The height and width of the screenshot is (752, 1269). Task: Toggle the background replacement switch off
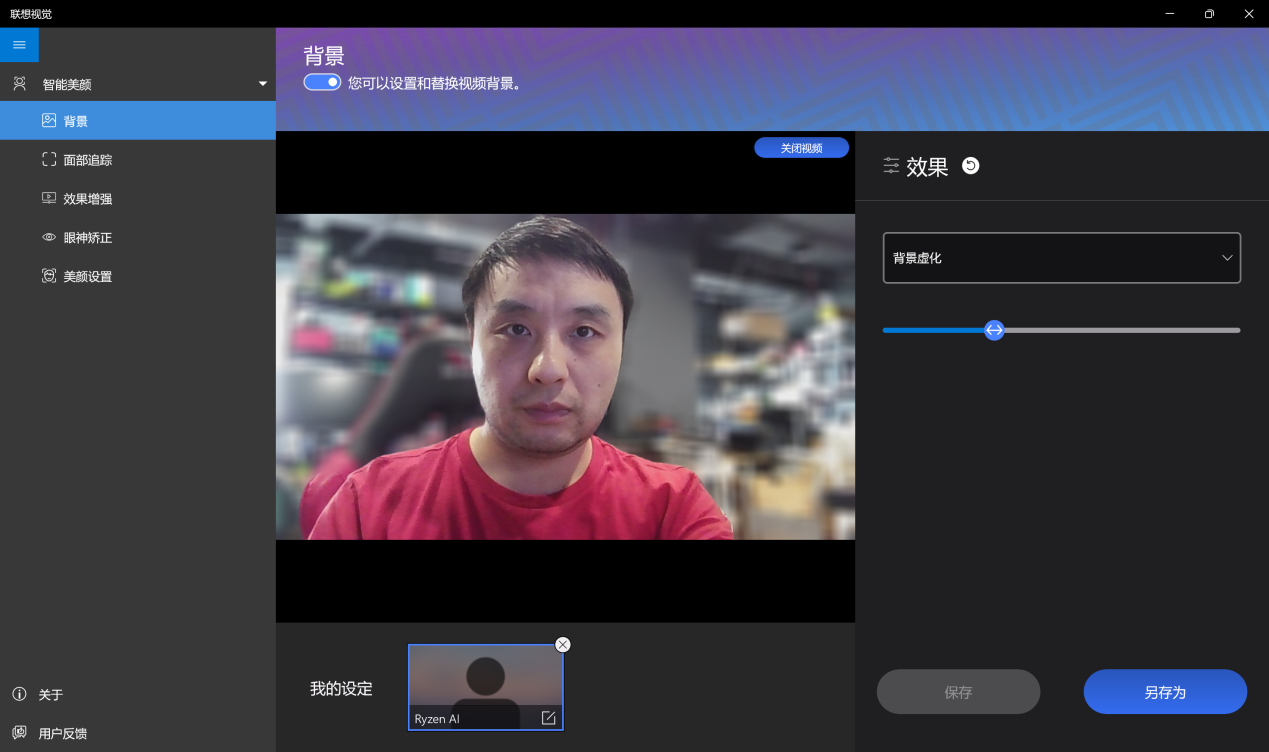pos(322,83)
